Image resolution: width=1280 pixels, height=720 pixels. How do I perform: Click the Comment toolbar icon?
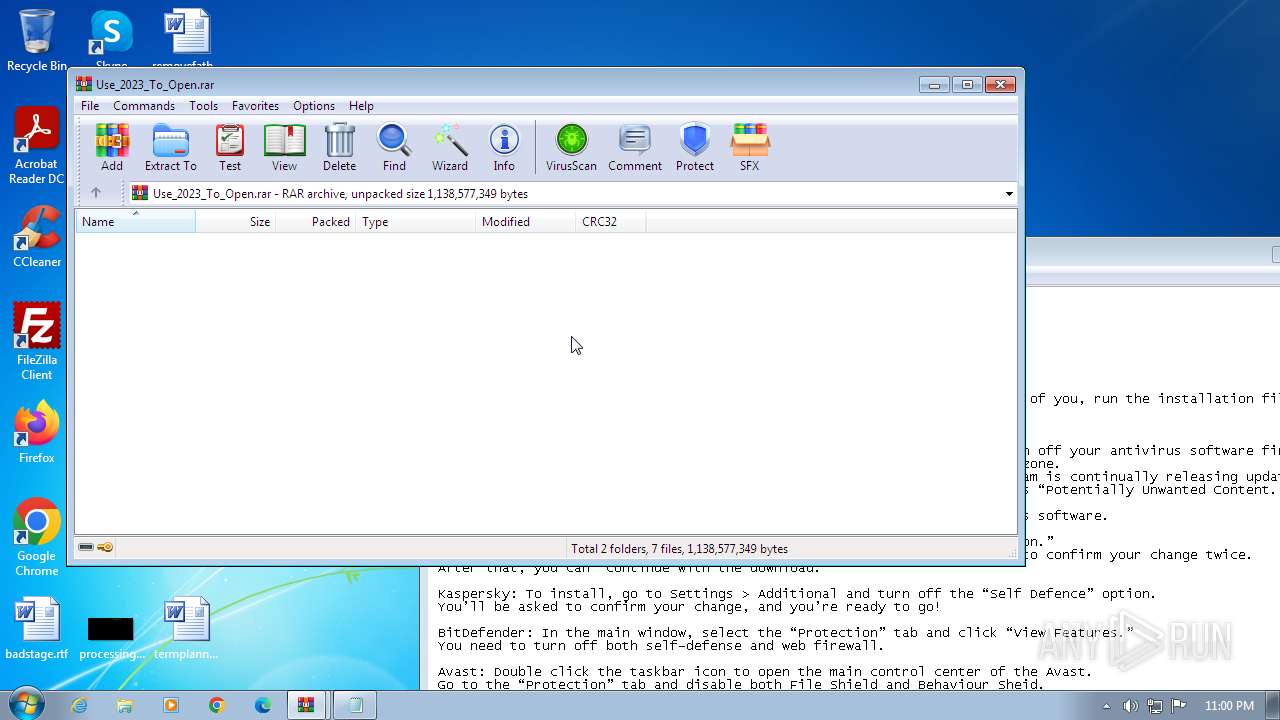635,147
